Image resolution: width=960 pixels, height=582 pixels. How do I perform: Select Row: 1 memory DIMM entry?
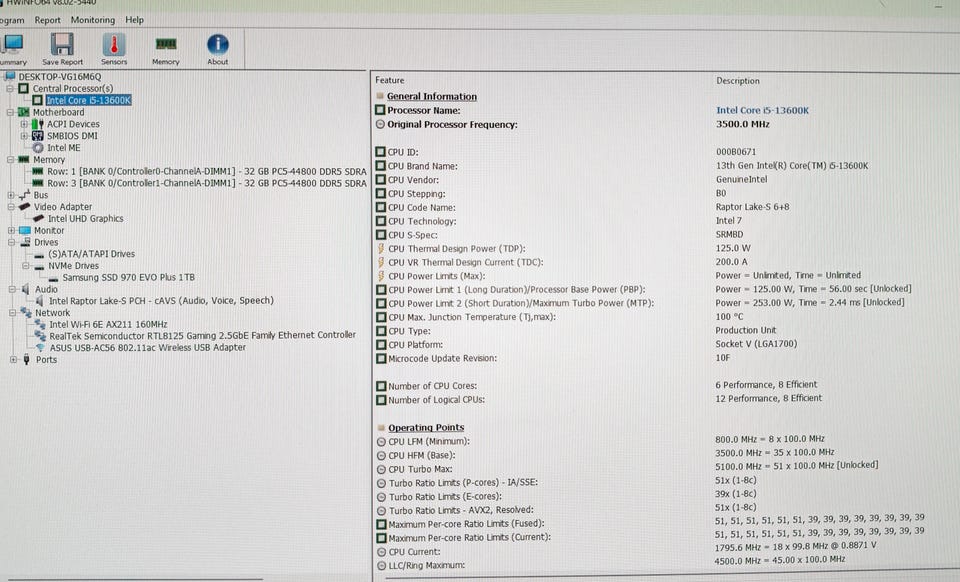[206, 171]
